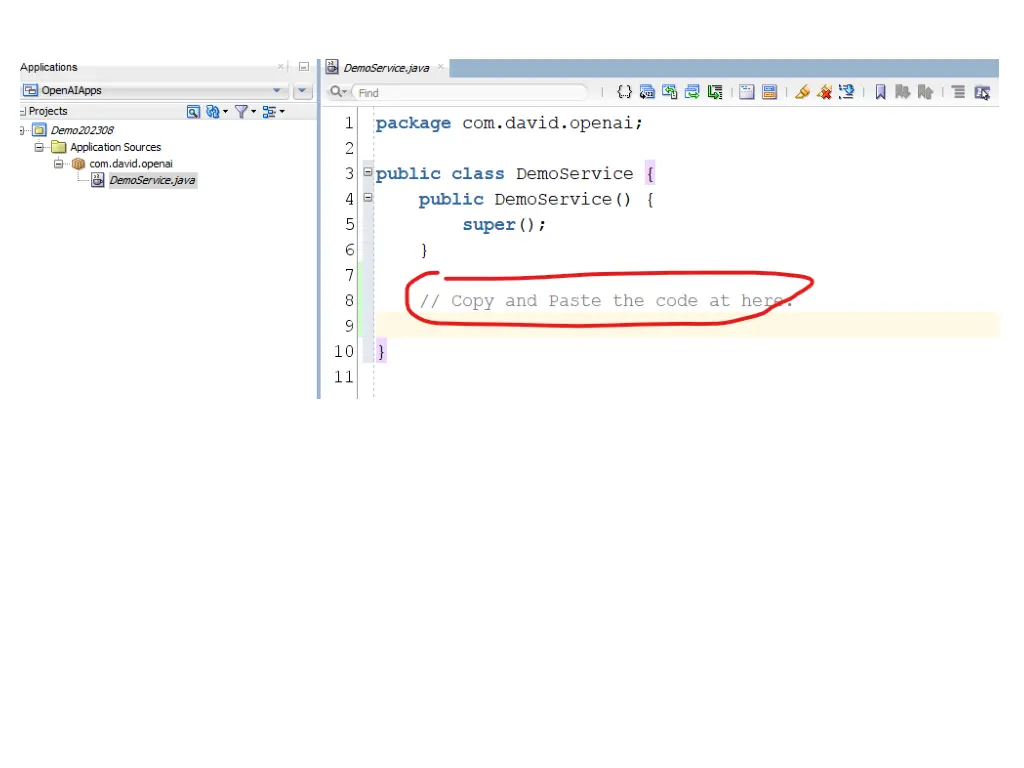Click the curly braces code icon
The height and width of the screenshot is (768, 1024).
coord(624,92)
